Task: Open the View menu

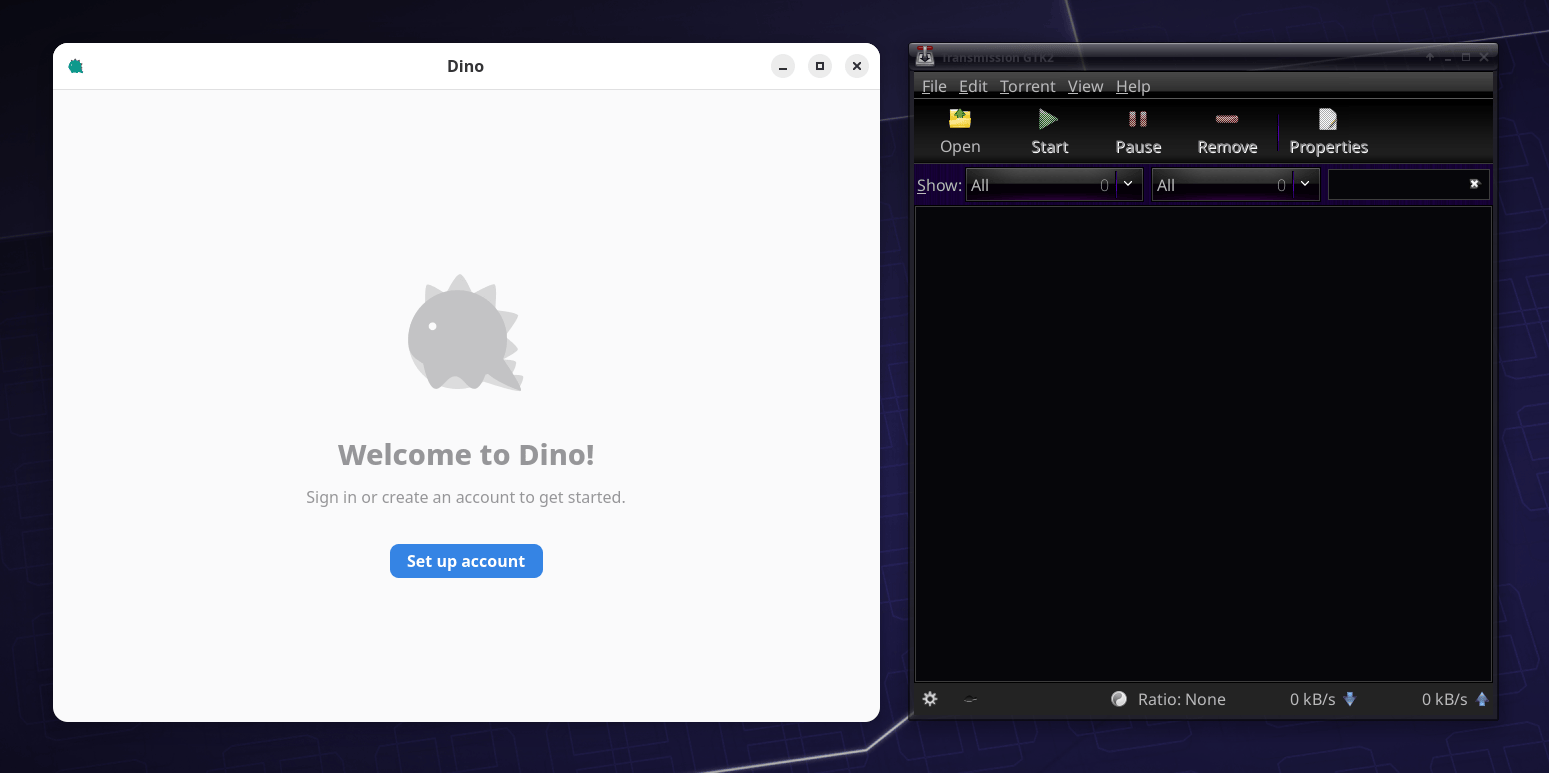Action: click(x=1085, y=87)
